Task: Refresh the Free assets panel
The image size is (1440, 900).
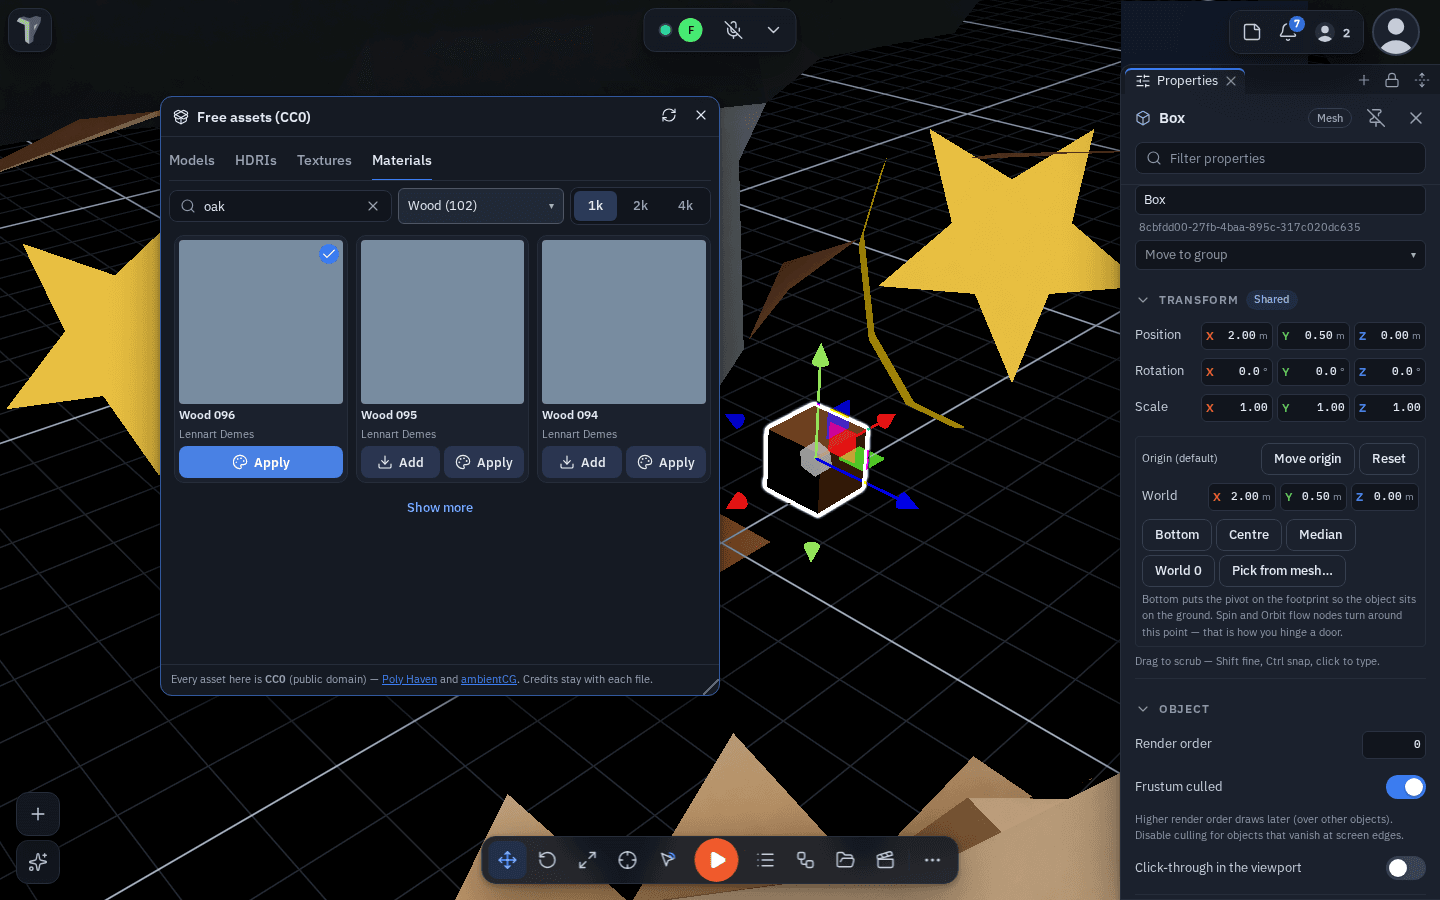Action: pos(669,115)
